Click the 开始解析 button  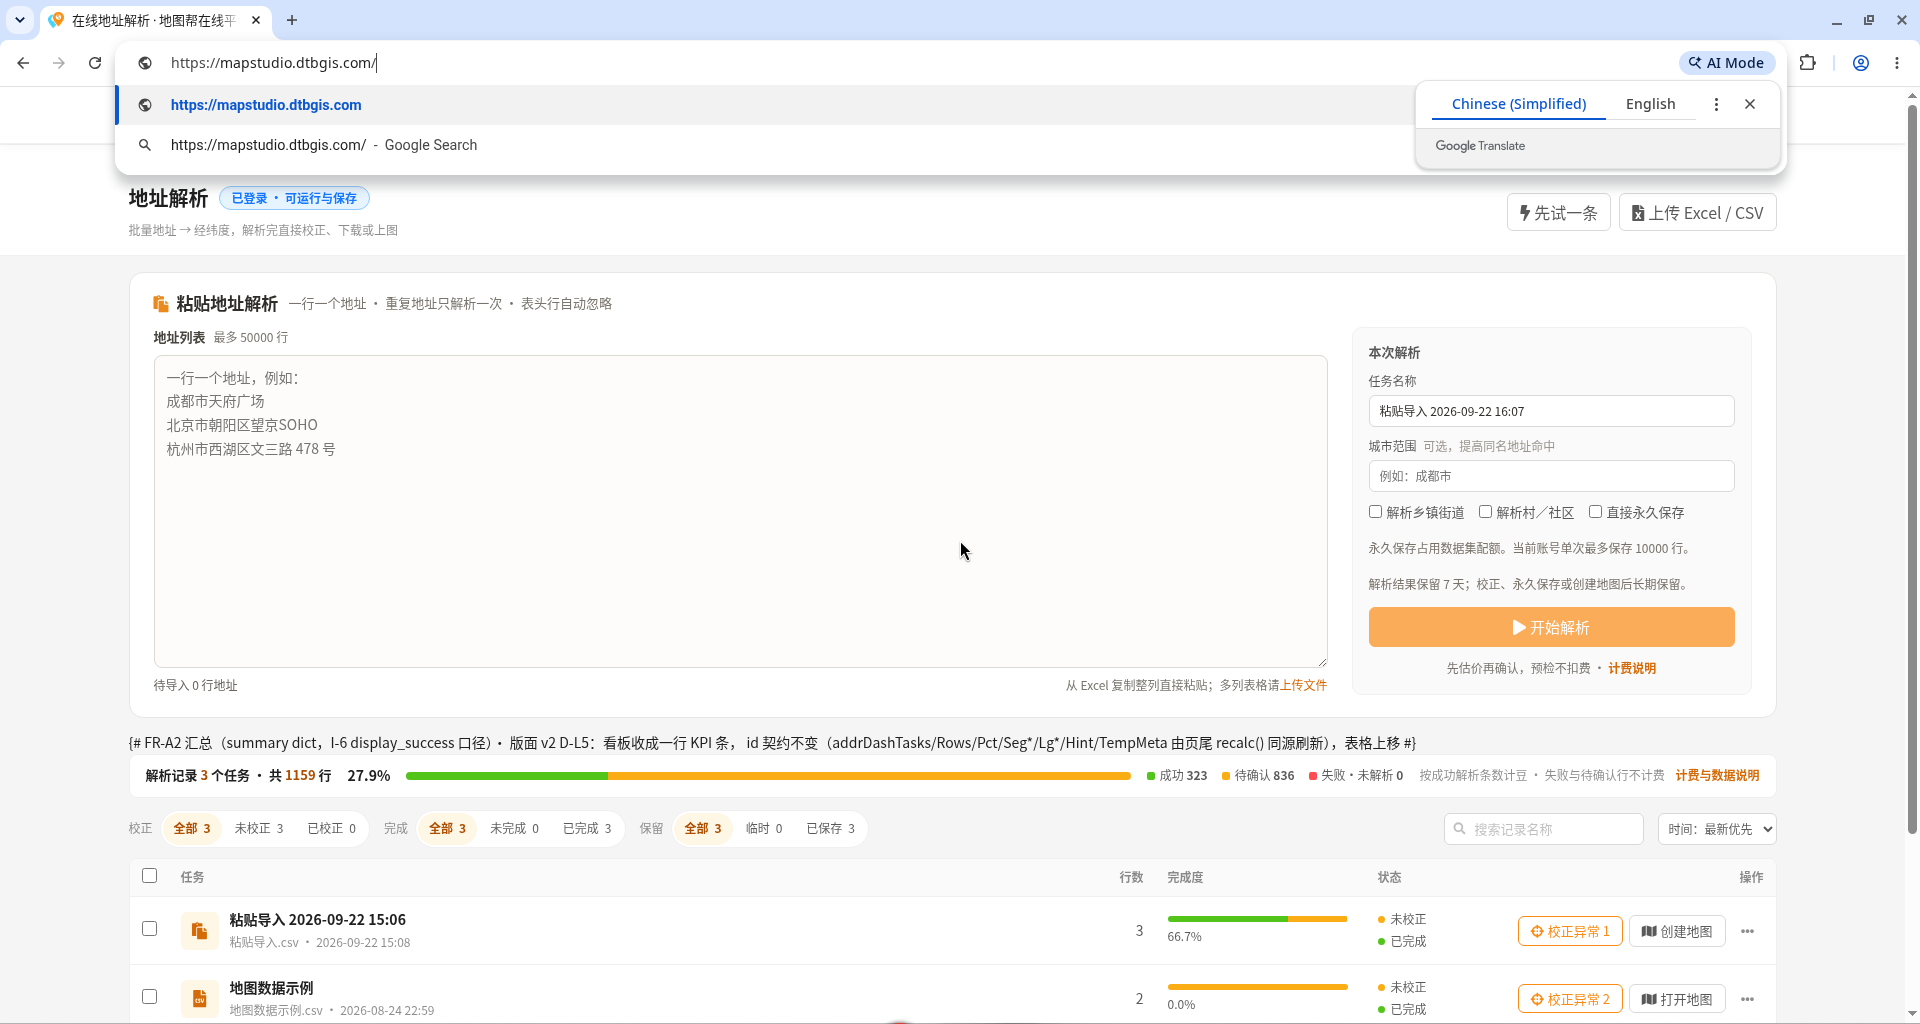1551,627
